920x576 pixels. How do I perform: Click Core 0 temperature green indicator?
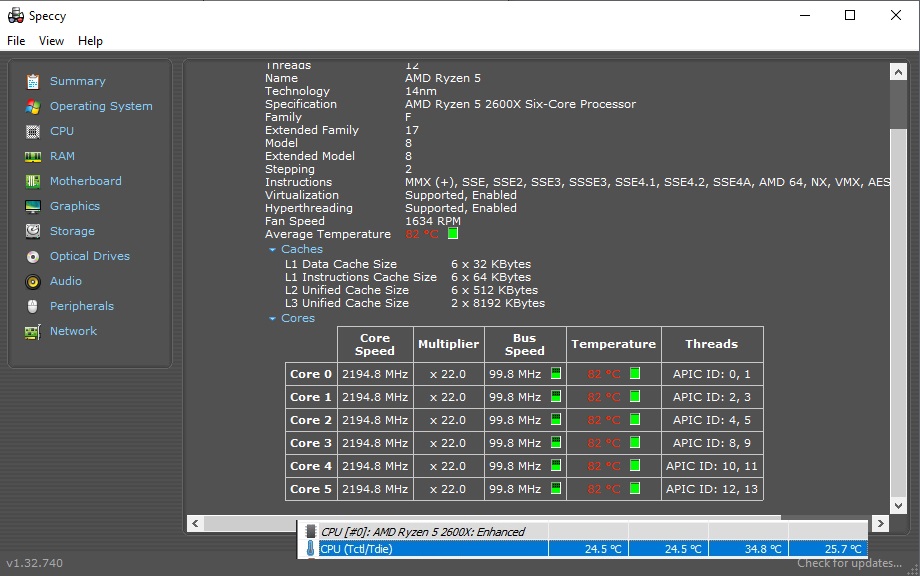[635, 373]
